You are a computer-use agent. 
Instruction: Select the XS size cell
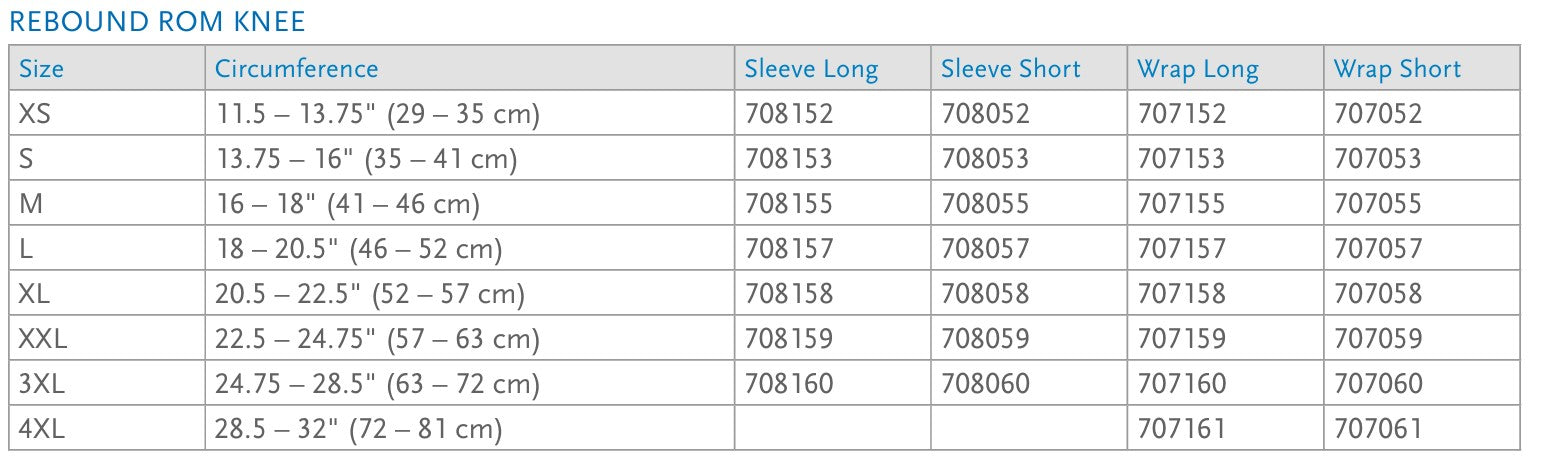34,115
